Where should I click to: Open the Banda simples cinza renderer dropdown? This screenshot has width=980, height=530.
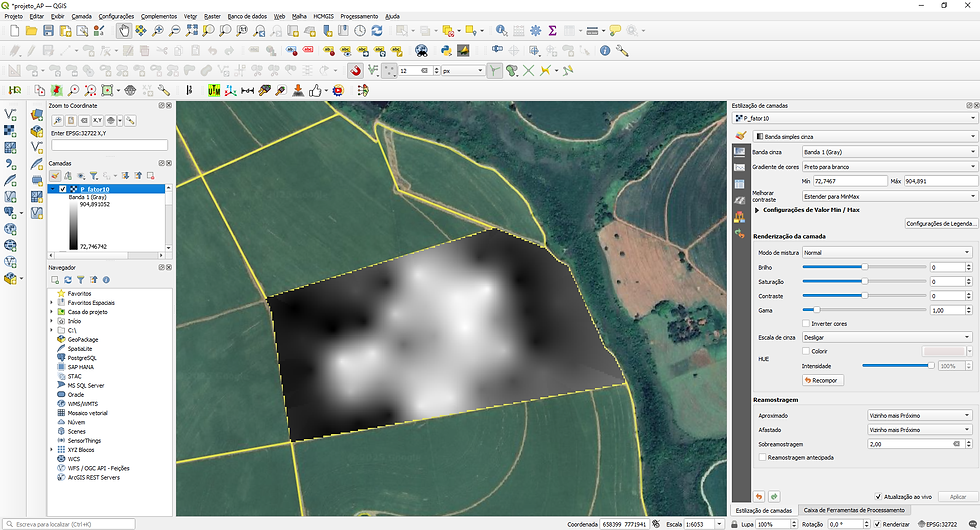pos(865,136)
